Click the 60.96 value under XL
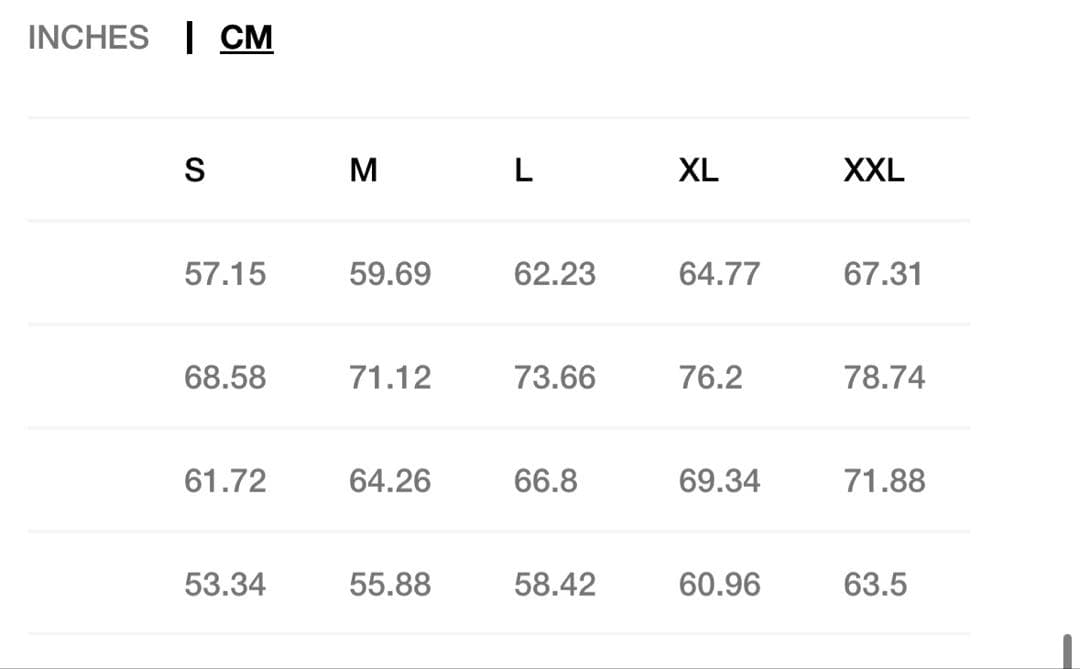Image resolution: width=1080 pixels, height=669 pixels. coord(719,584)
